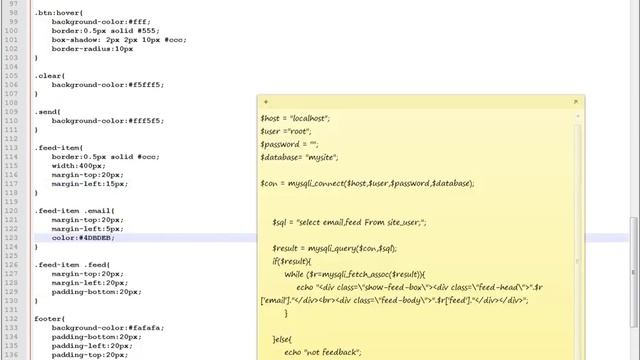Click '.send{' selector line
Screen dimensions: 640x360
[48, 111]
